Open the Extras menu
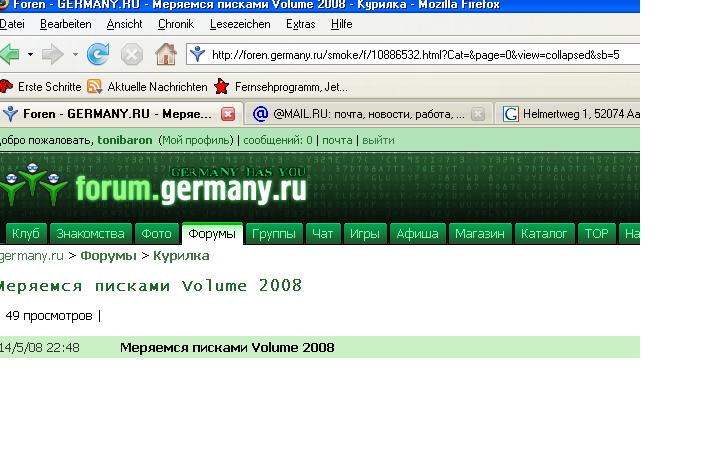720x450 pixels. [x=300, y=24]
